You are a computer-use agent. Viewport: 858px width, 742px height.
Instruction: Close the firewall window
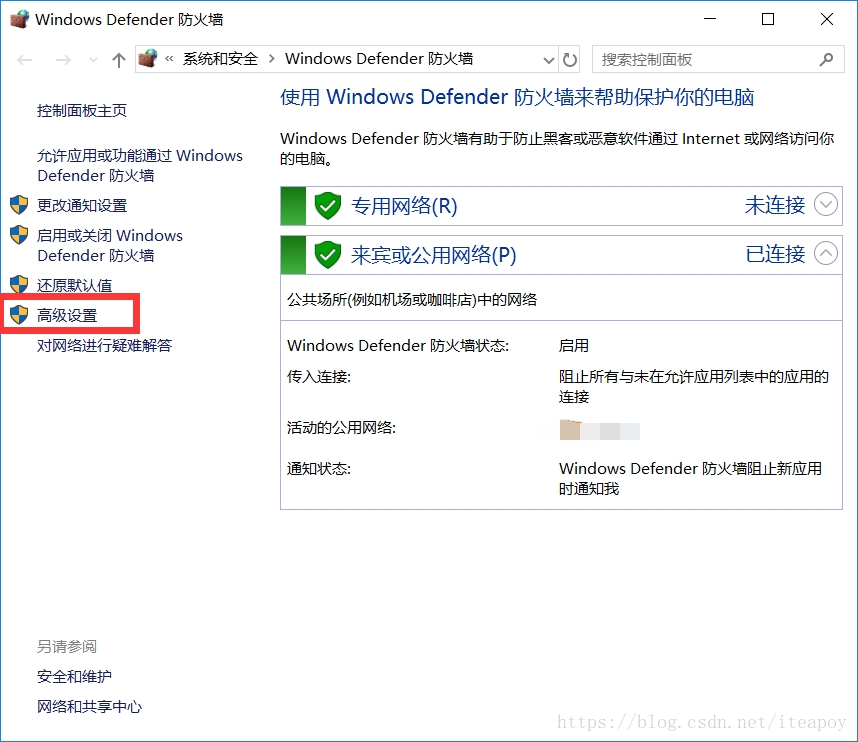(827, 19)
